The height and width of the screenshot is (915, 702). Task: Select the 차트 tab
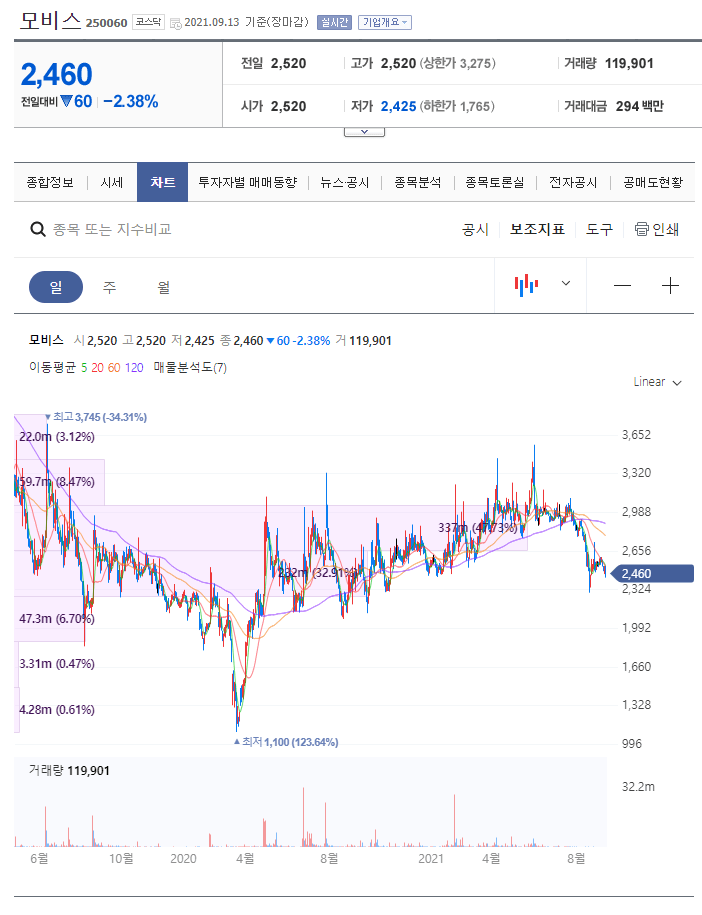162,183
